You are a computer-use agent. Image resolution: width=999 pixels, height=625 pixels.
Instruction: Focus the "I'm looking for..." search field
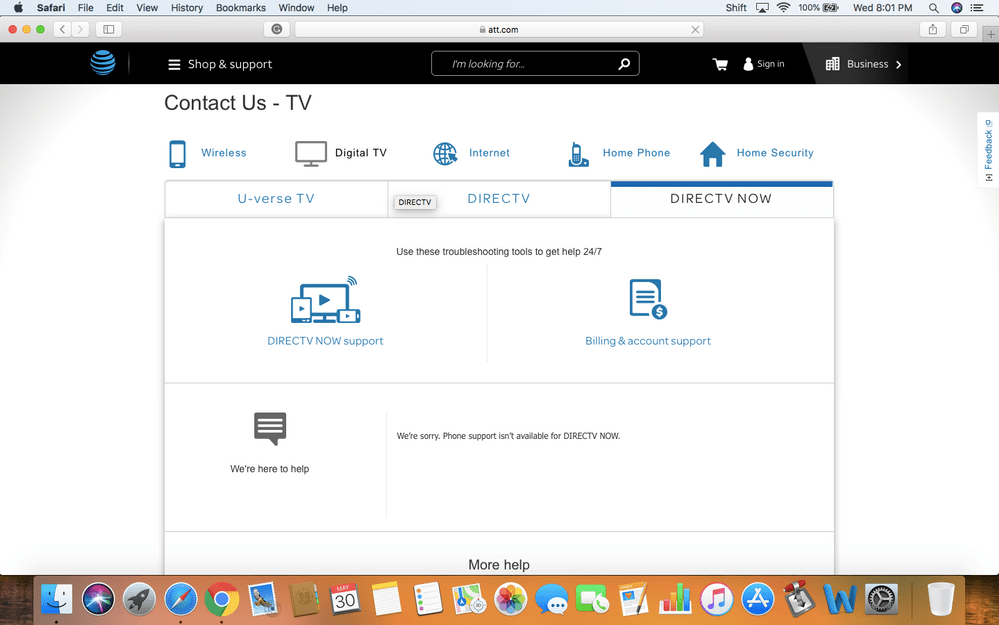click(x=534, y=64)
